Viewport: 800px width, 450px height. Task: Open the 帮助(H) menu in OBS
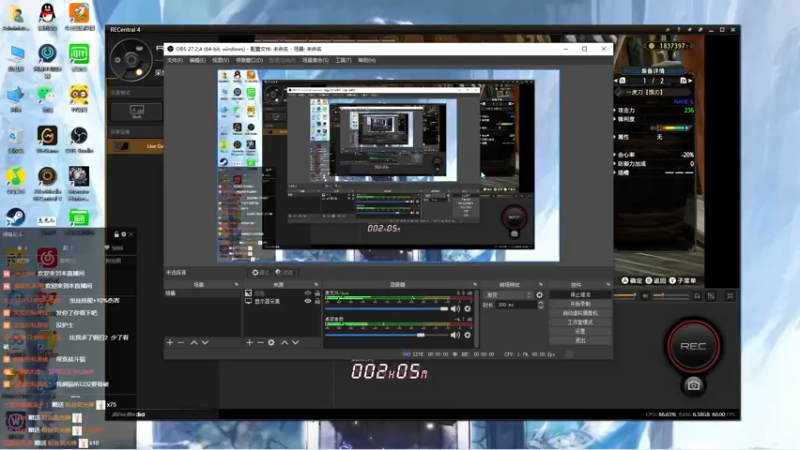[x=367, y=60]
